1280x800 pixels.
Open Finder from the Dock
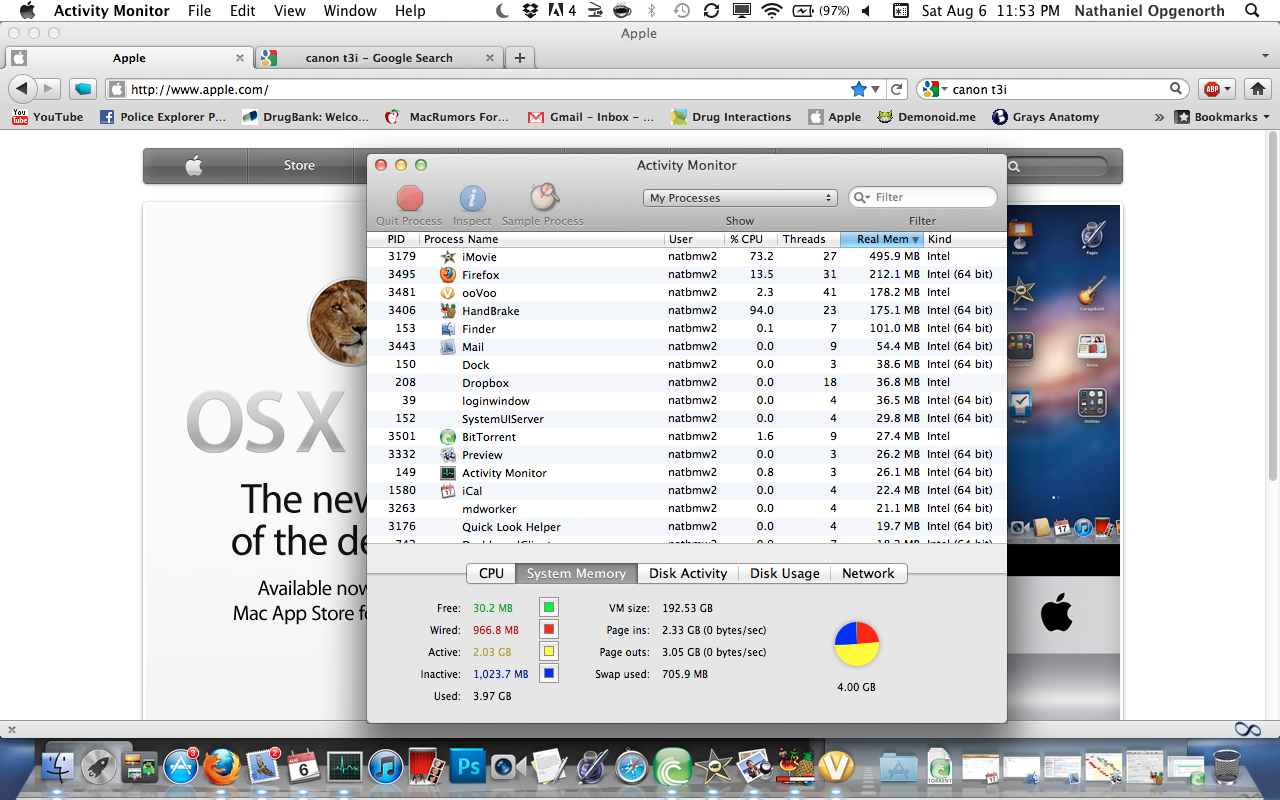(x=59, y=767)
